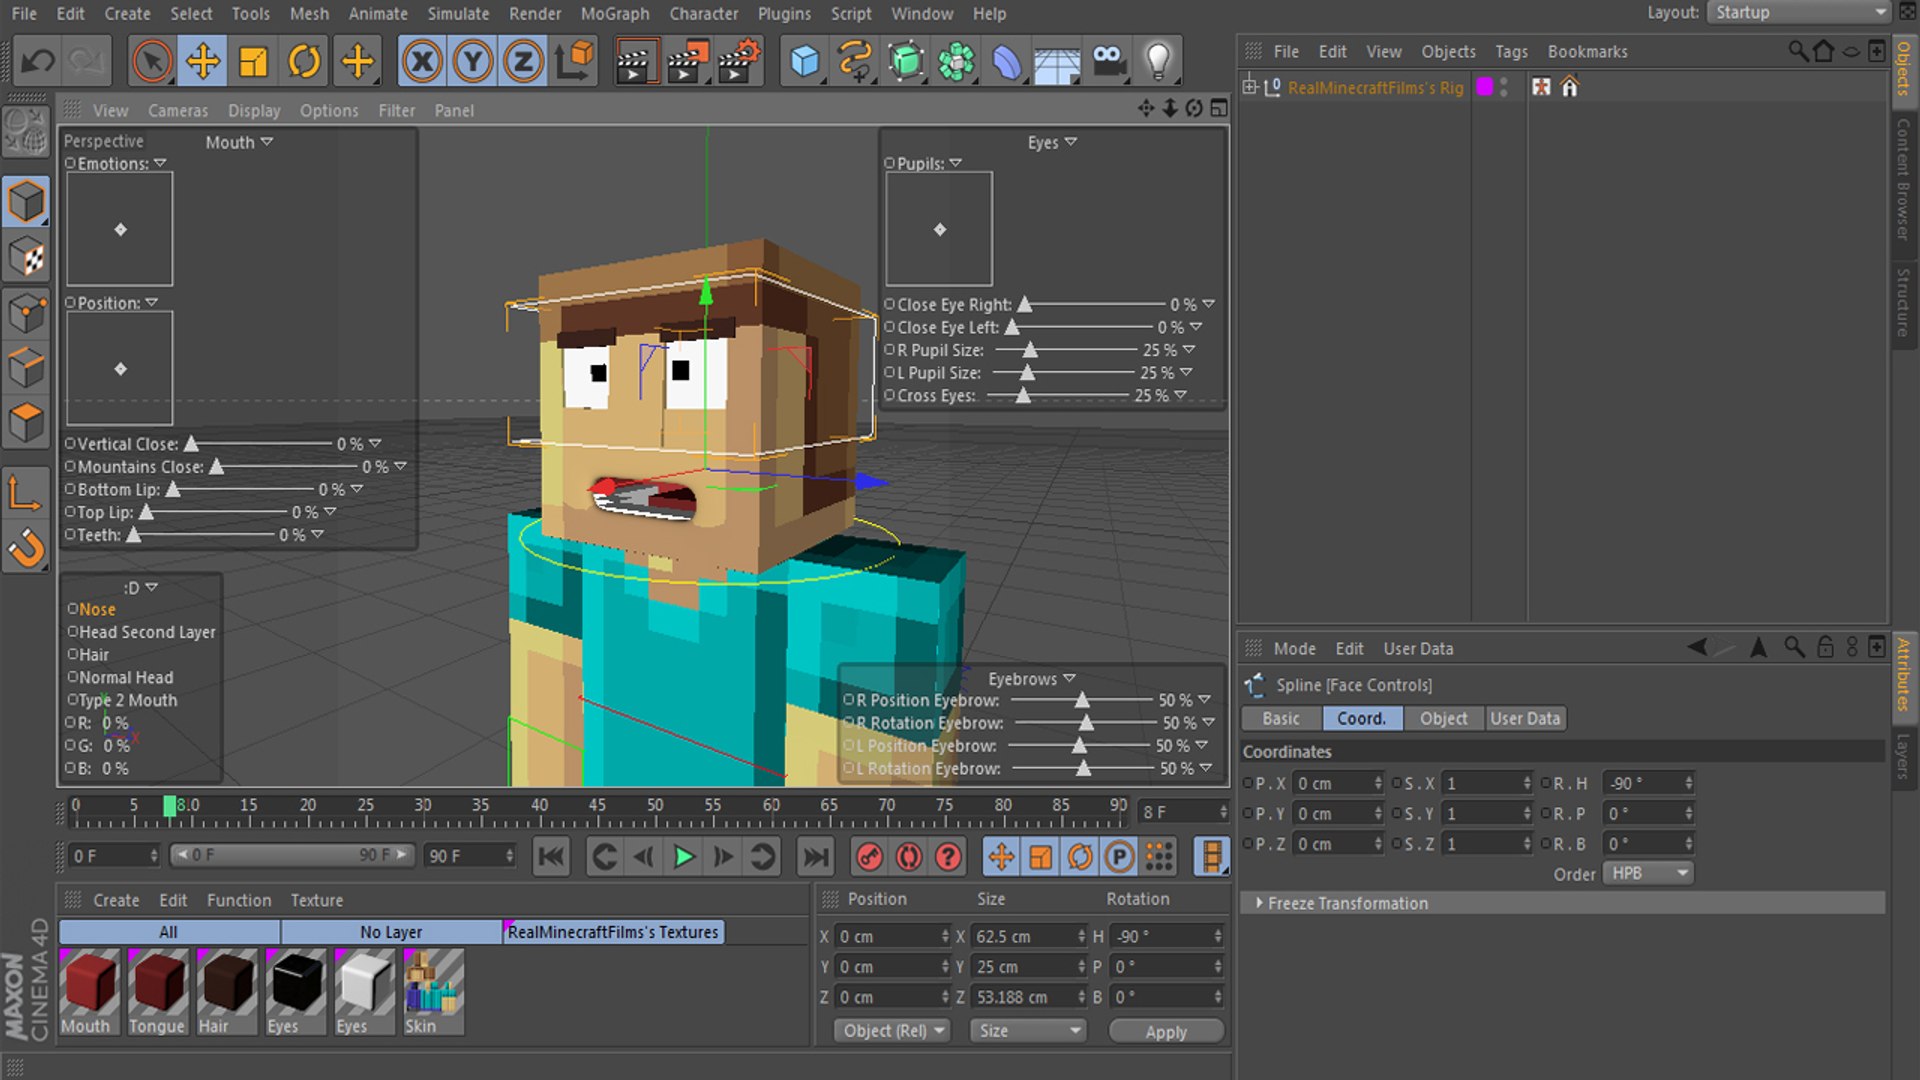Viewport: 1920px width, 1080px height.
Task: Open the Character menu
Action: click(x=703, y=14)
